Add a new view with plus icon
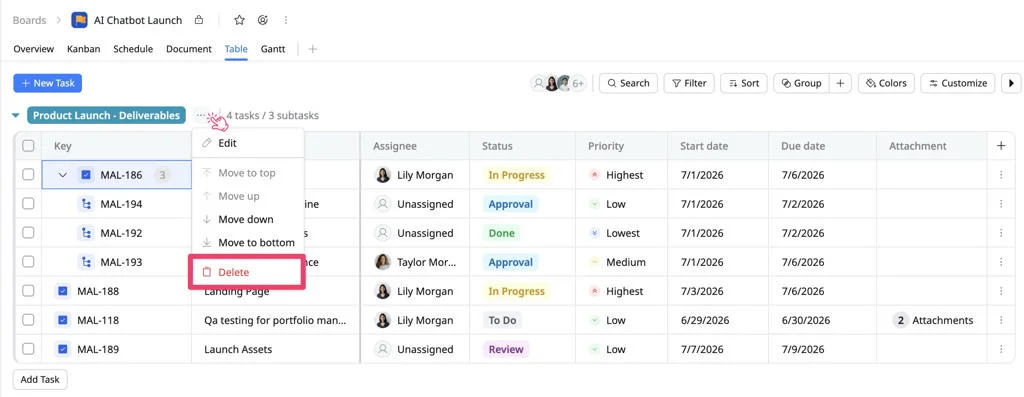The height and width of the screenshot is (397, 1024). 313,49
